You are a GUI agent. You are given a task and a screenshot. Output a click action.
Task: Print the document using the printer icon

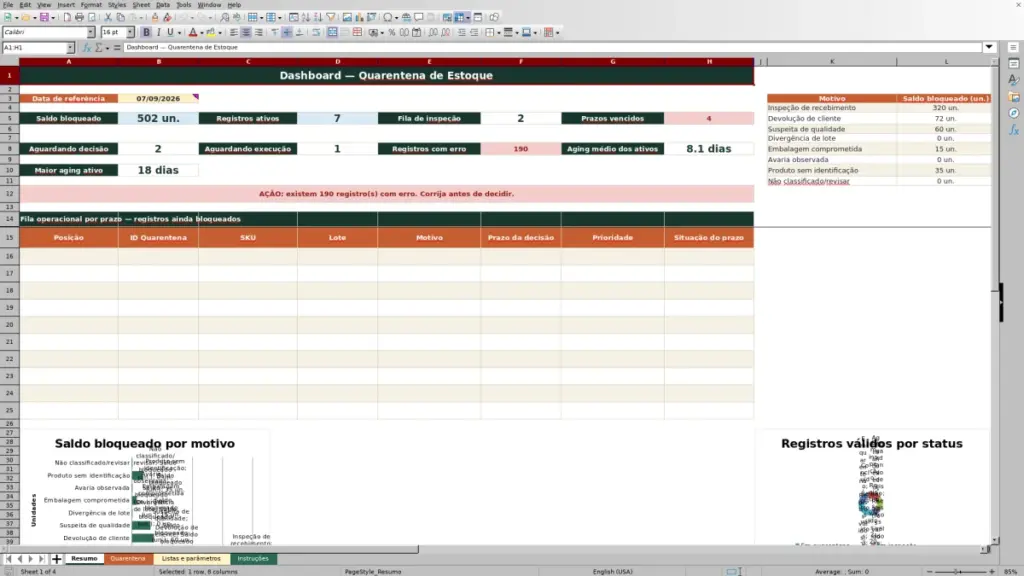pos(79,18)
